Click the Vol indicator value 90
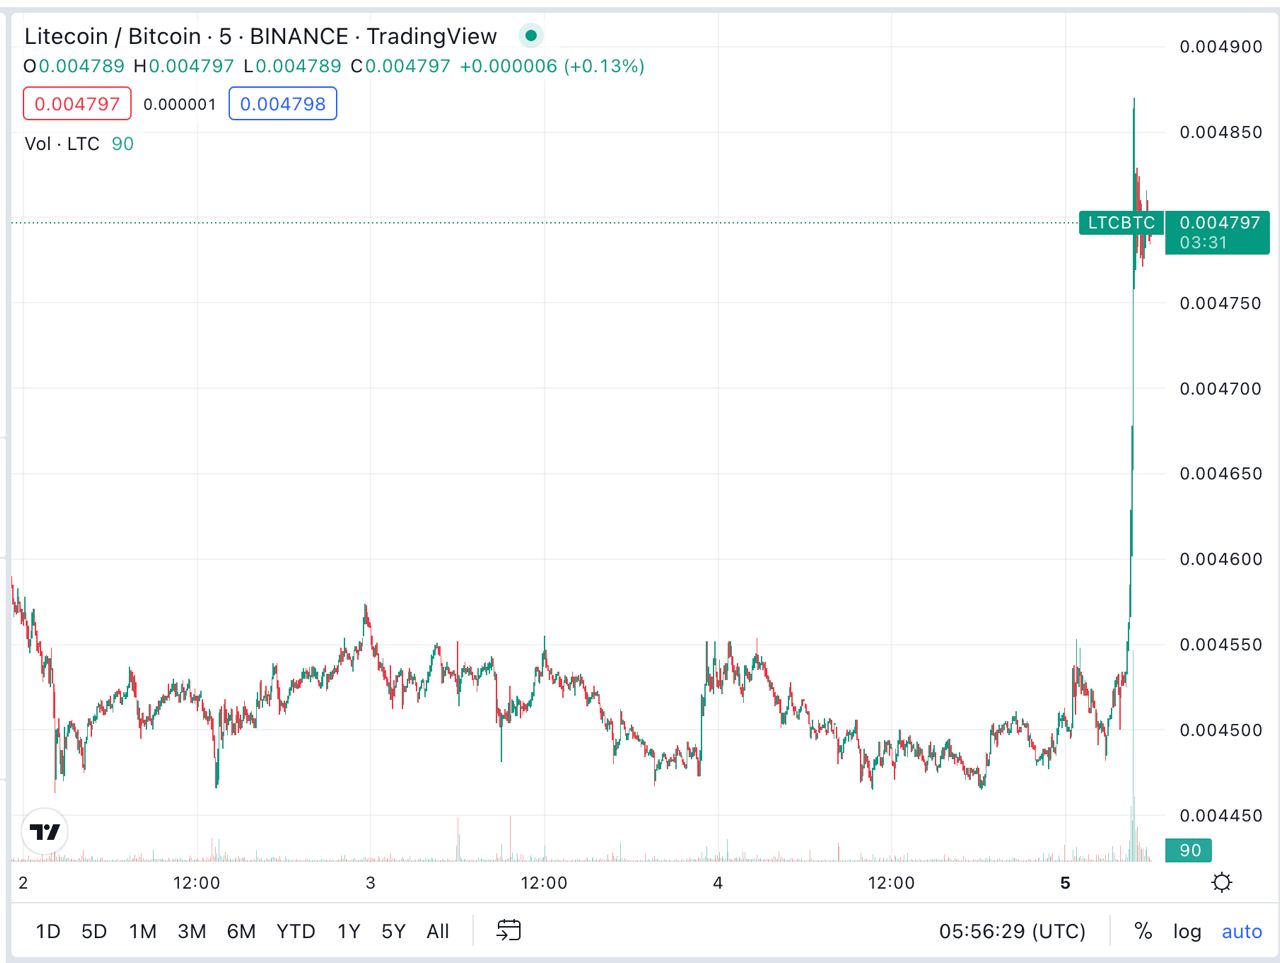This screenshot has width=1280, height=963. point(122,144)
